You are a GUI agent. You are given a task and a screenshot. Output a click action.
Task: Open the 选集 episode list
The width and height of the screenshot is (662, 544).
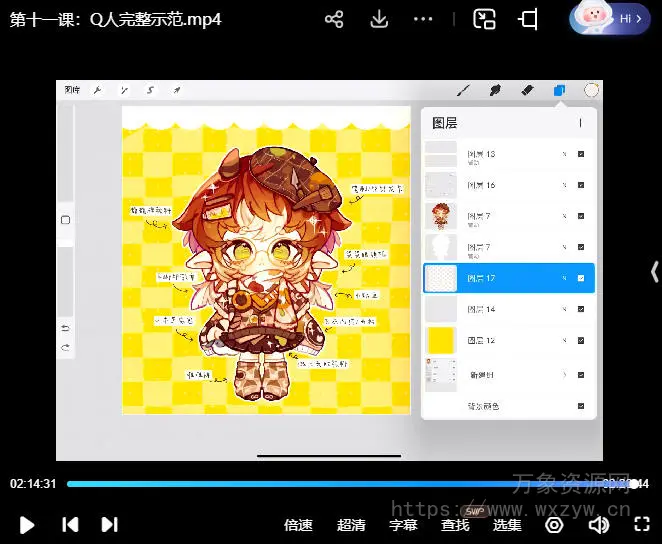tap(507, 525)
